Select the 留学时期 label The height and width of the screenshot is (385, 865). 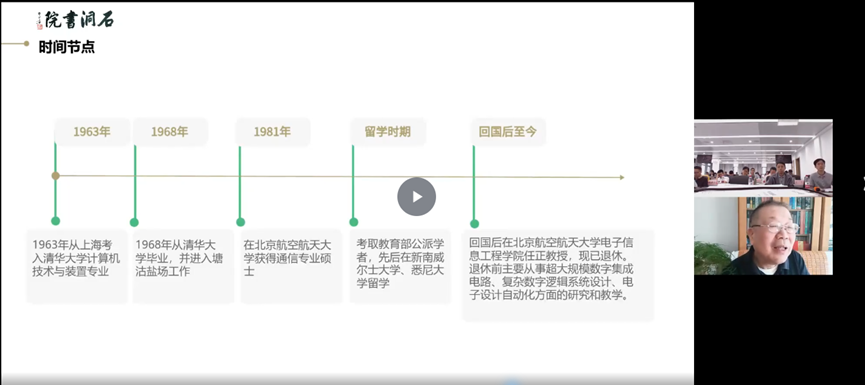click(x=388, y=132)
